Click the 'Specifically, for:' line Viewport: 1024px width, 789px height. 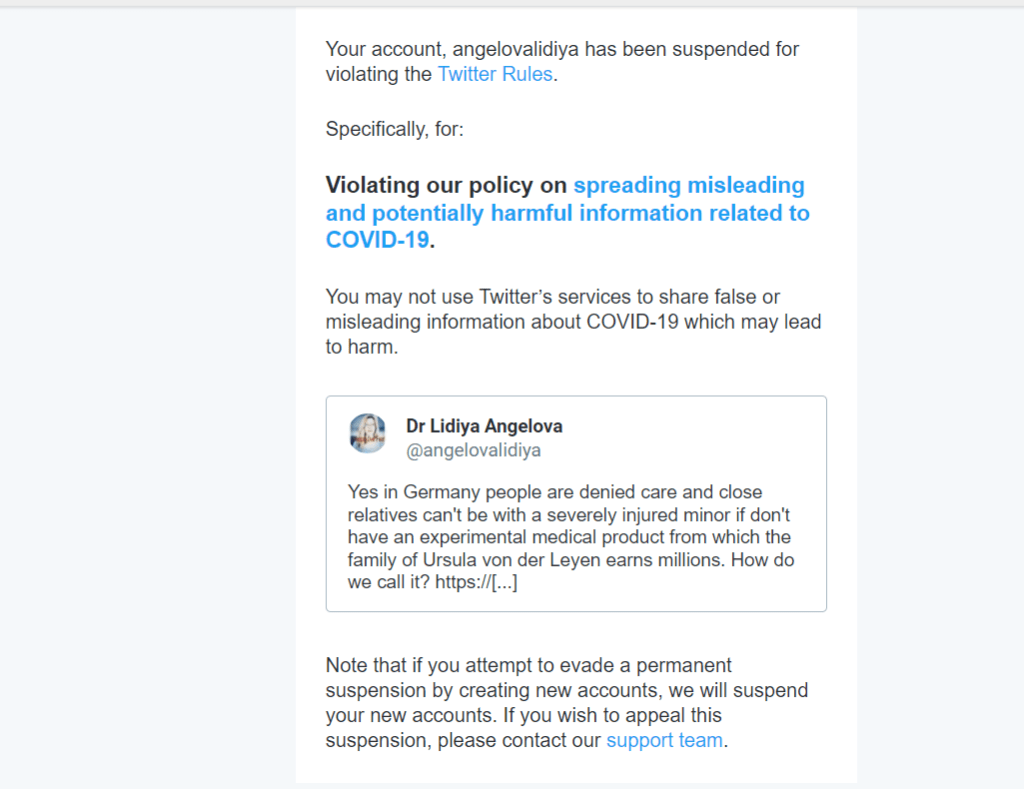click(x=395, y=129)
